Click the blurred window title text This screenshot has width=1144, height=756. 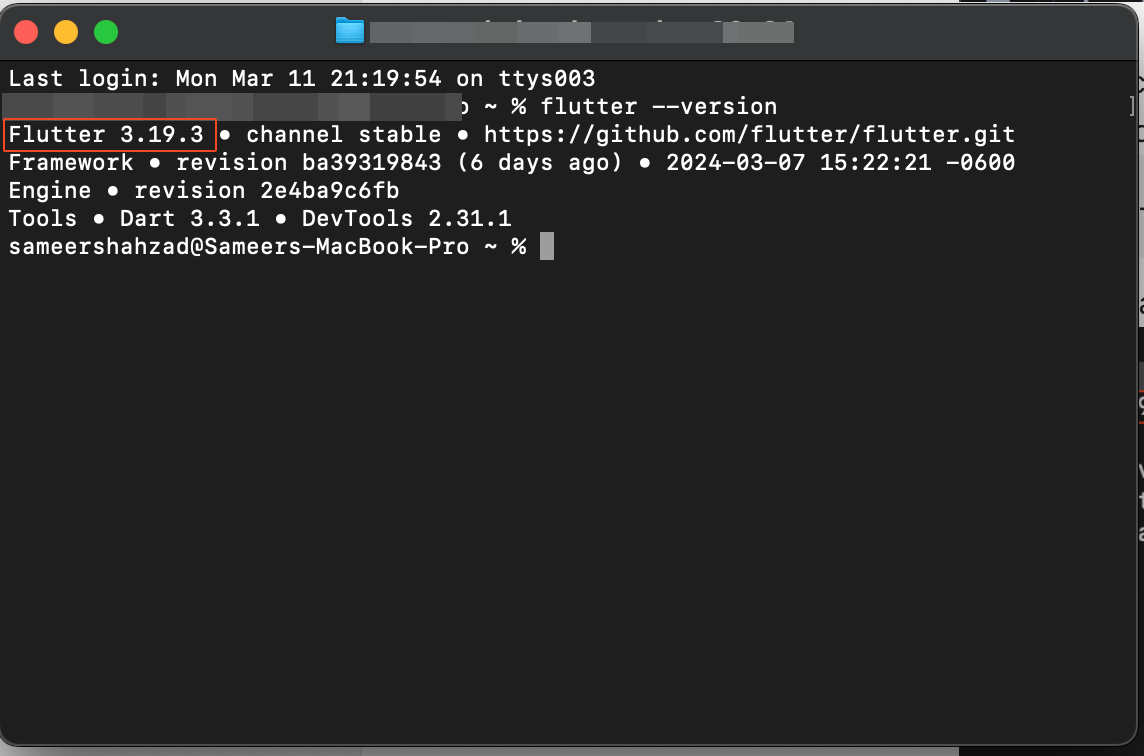581,32
